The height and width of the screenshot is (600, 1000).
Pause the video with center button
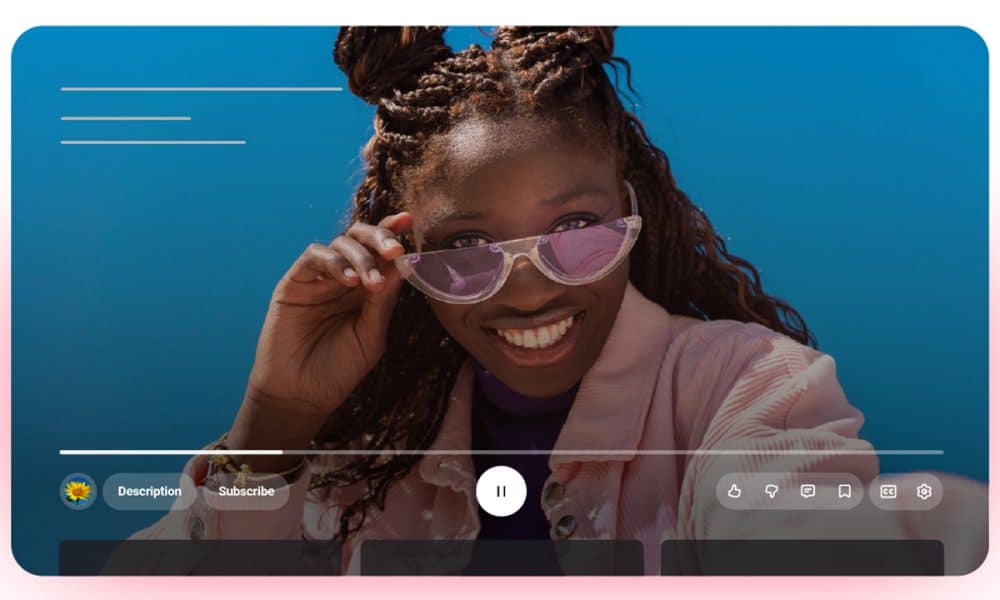pyautogui.click(x=501, y=491)
